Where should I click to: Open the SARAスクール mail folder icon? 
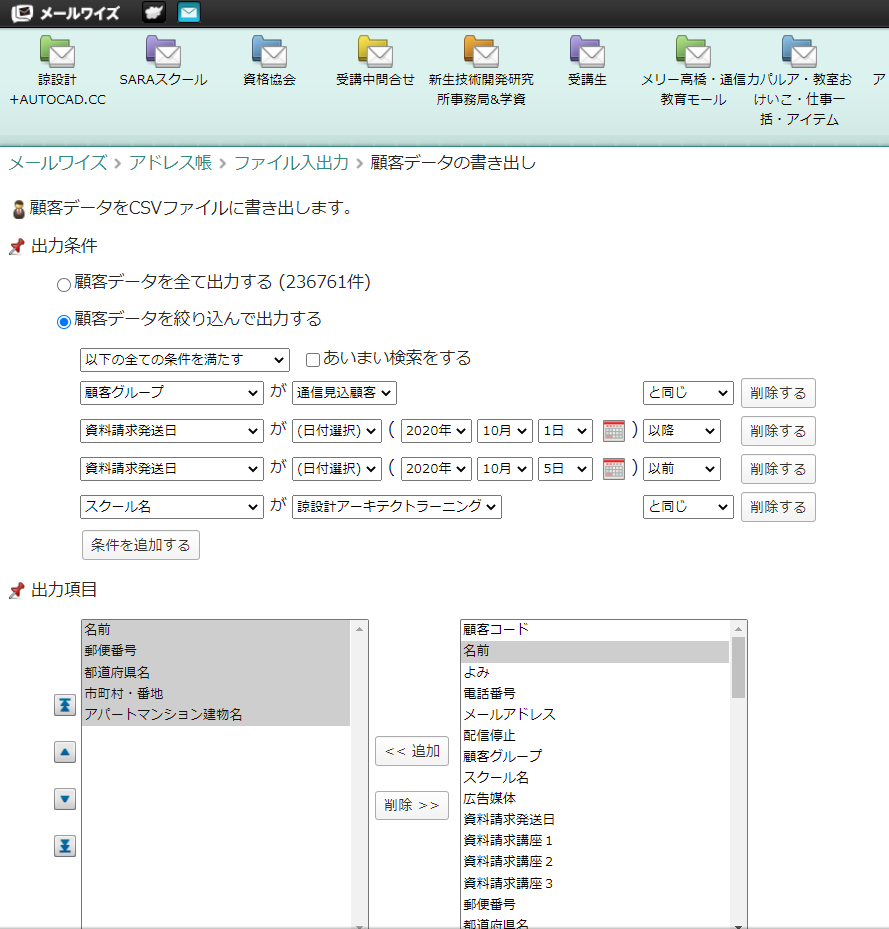click(x=163, y=51)
